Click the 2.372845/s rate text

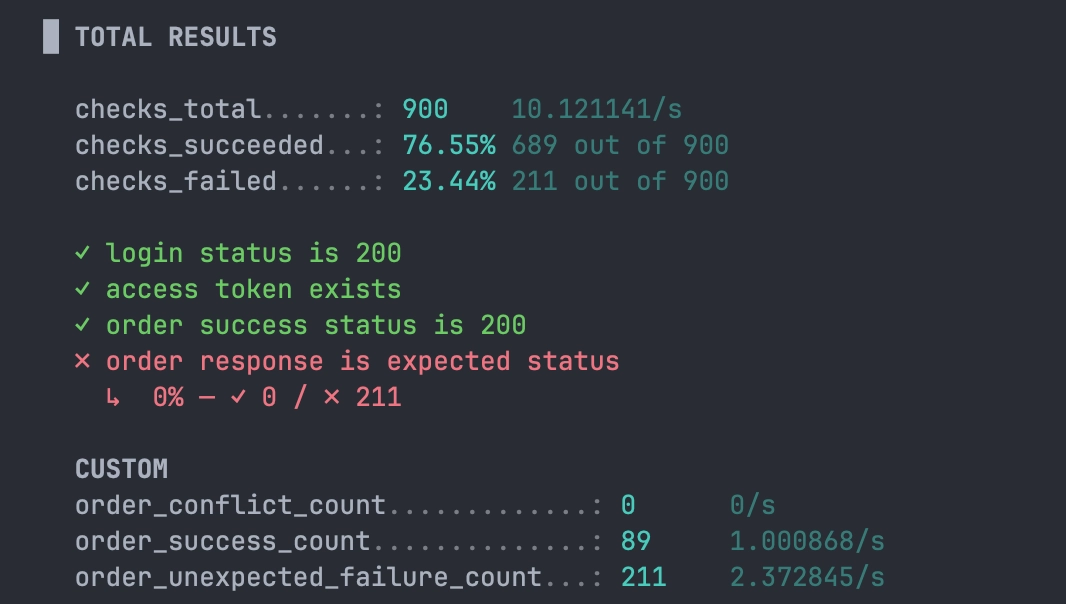807,577
